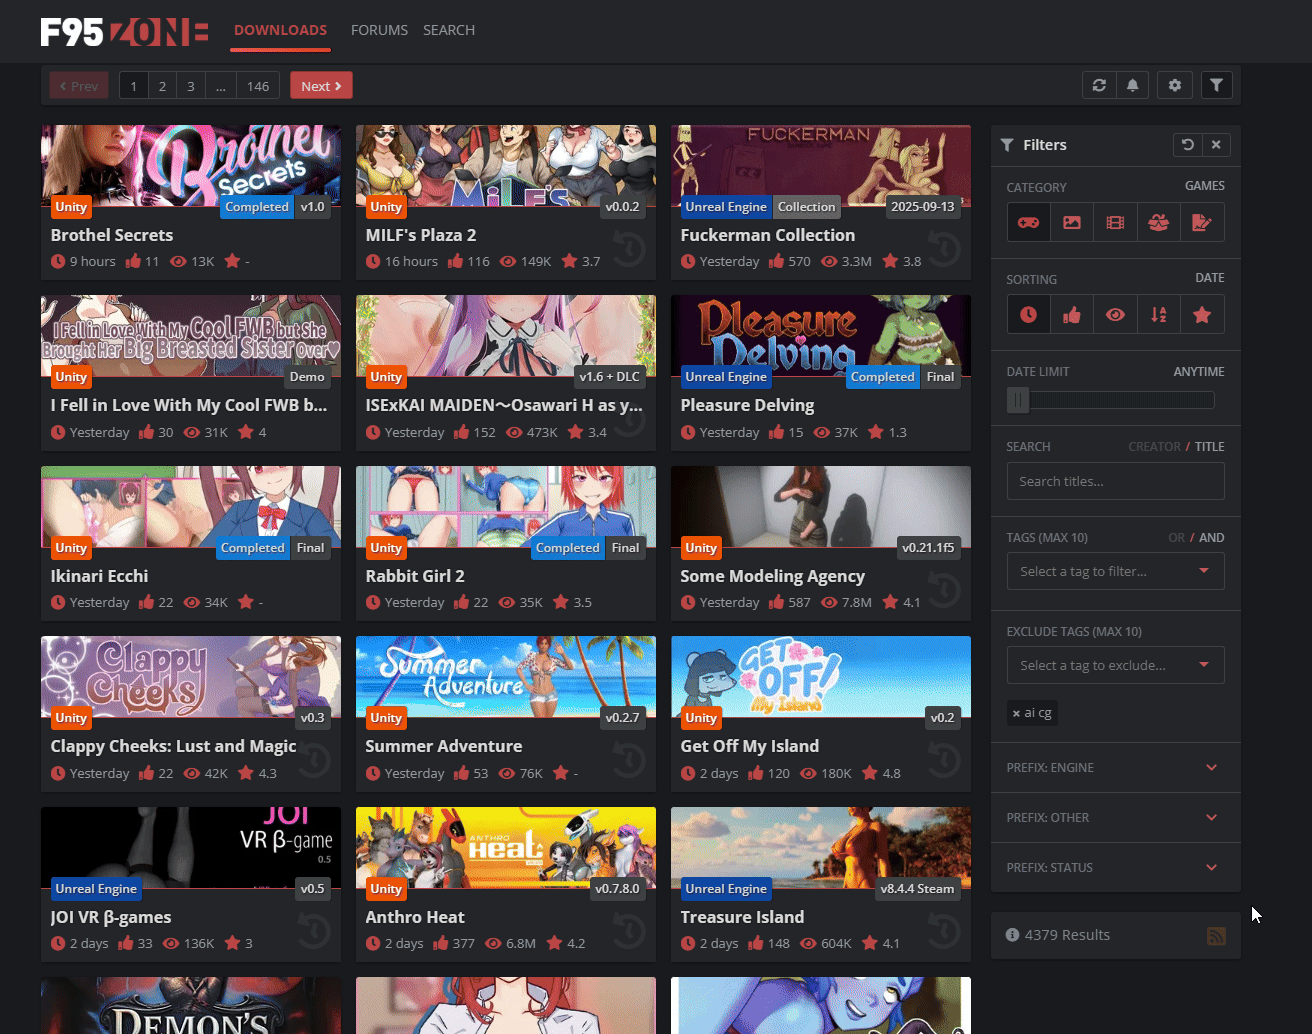Expand the Prefix: Status section
The width and height of the screenshot is (1312, 1034).
[x=1116, y=868]
